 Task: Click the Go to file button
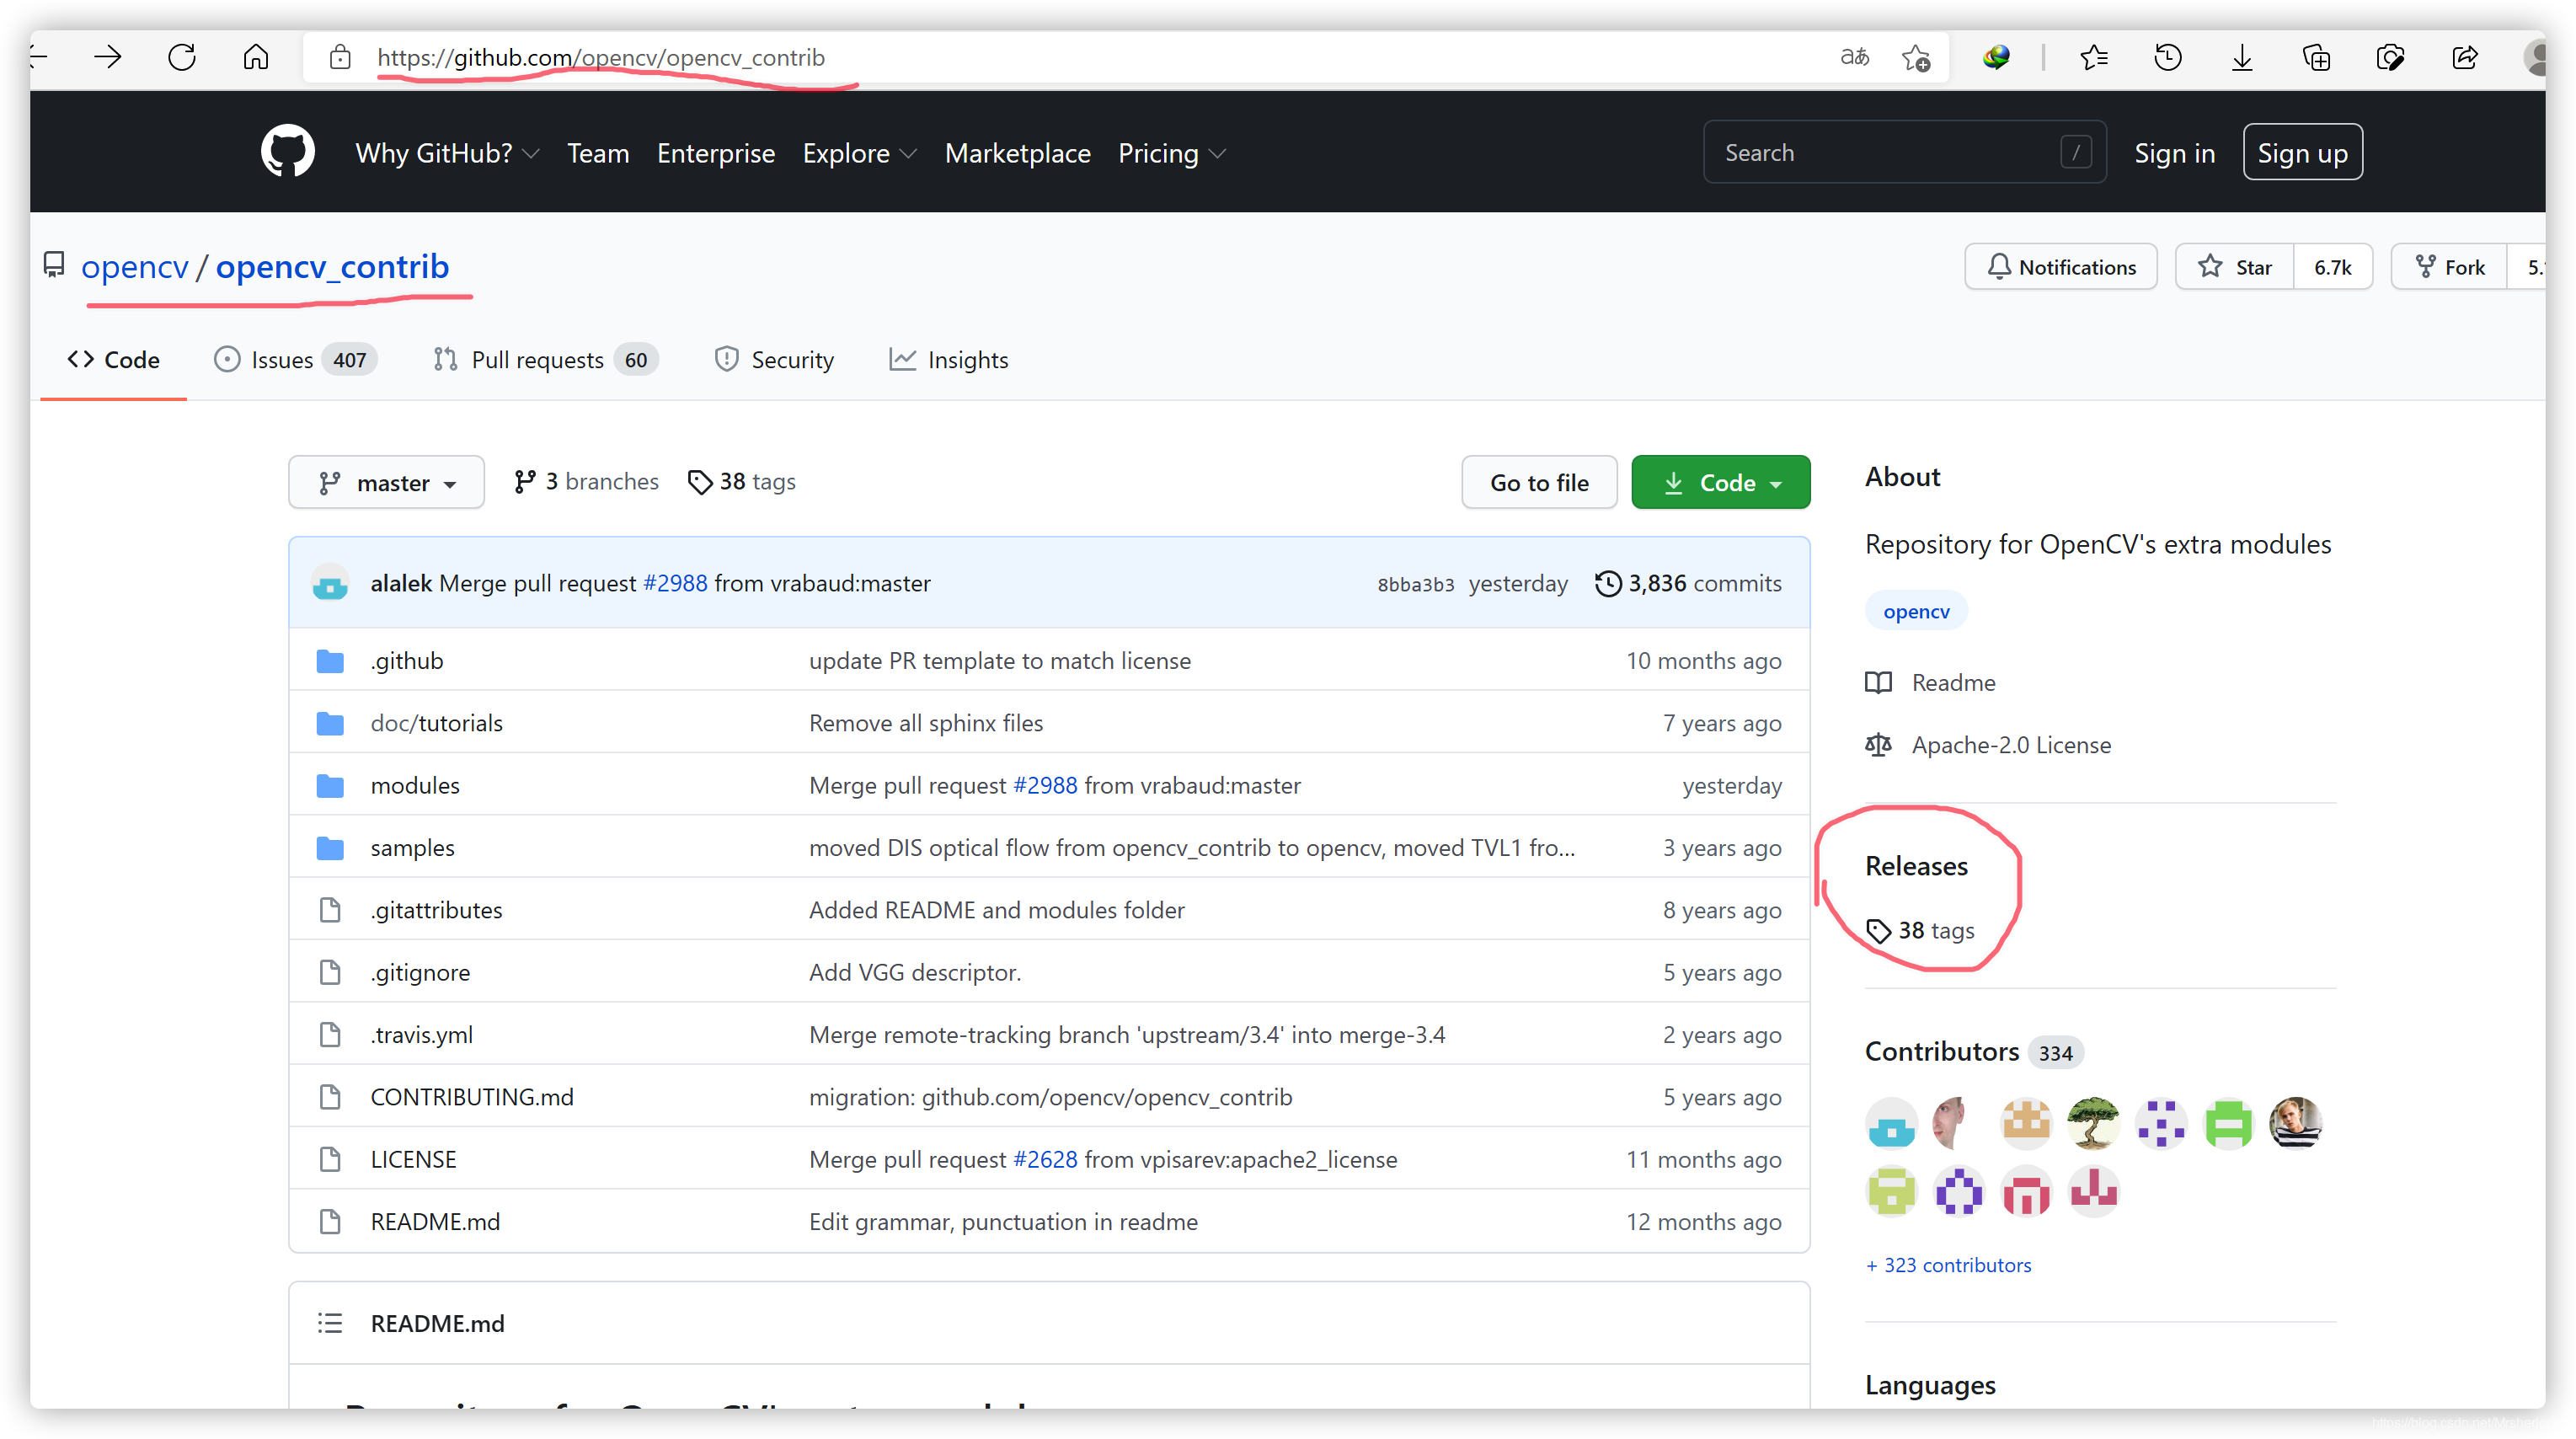click(1538, 483)
